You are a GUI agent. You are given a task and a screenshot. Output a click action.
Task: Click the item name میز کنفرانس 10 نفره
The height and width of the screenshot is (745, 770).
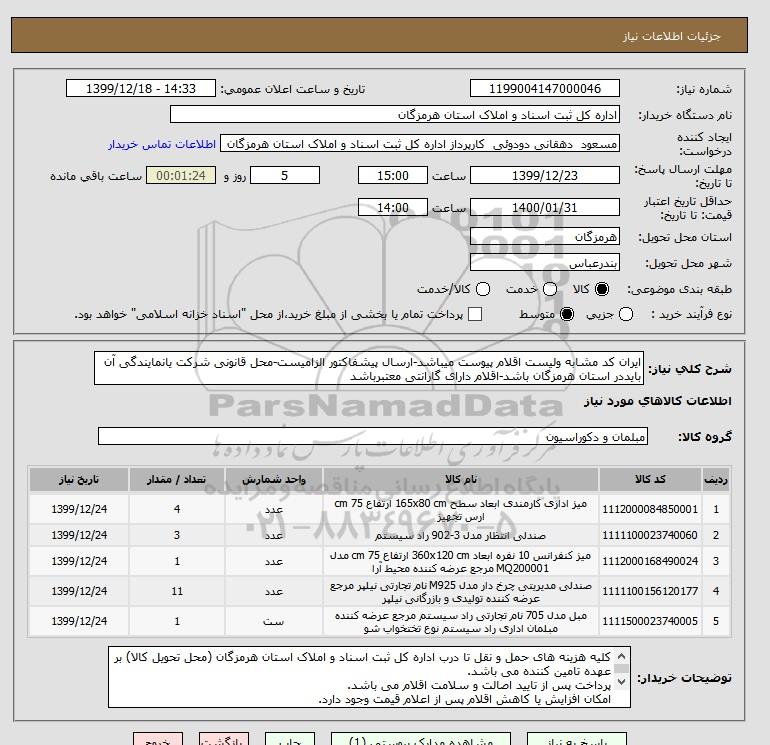pos(461,561)
